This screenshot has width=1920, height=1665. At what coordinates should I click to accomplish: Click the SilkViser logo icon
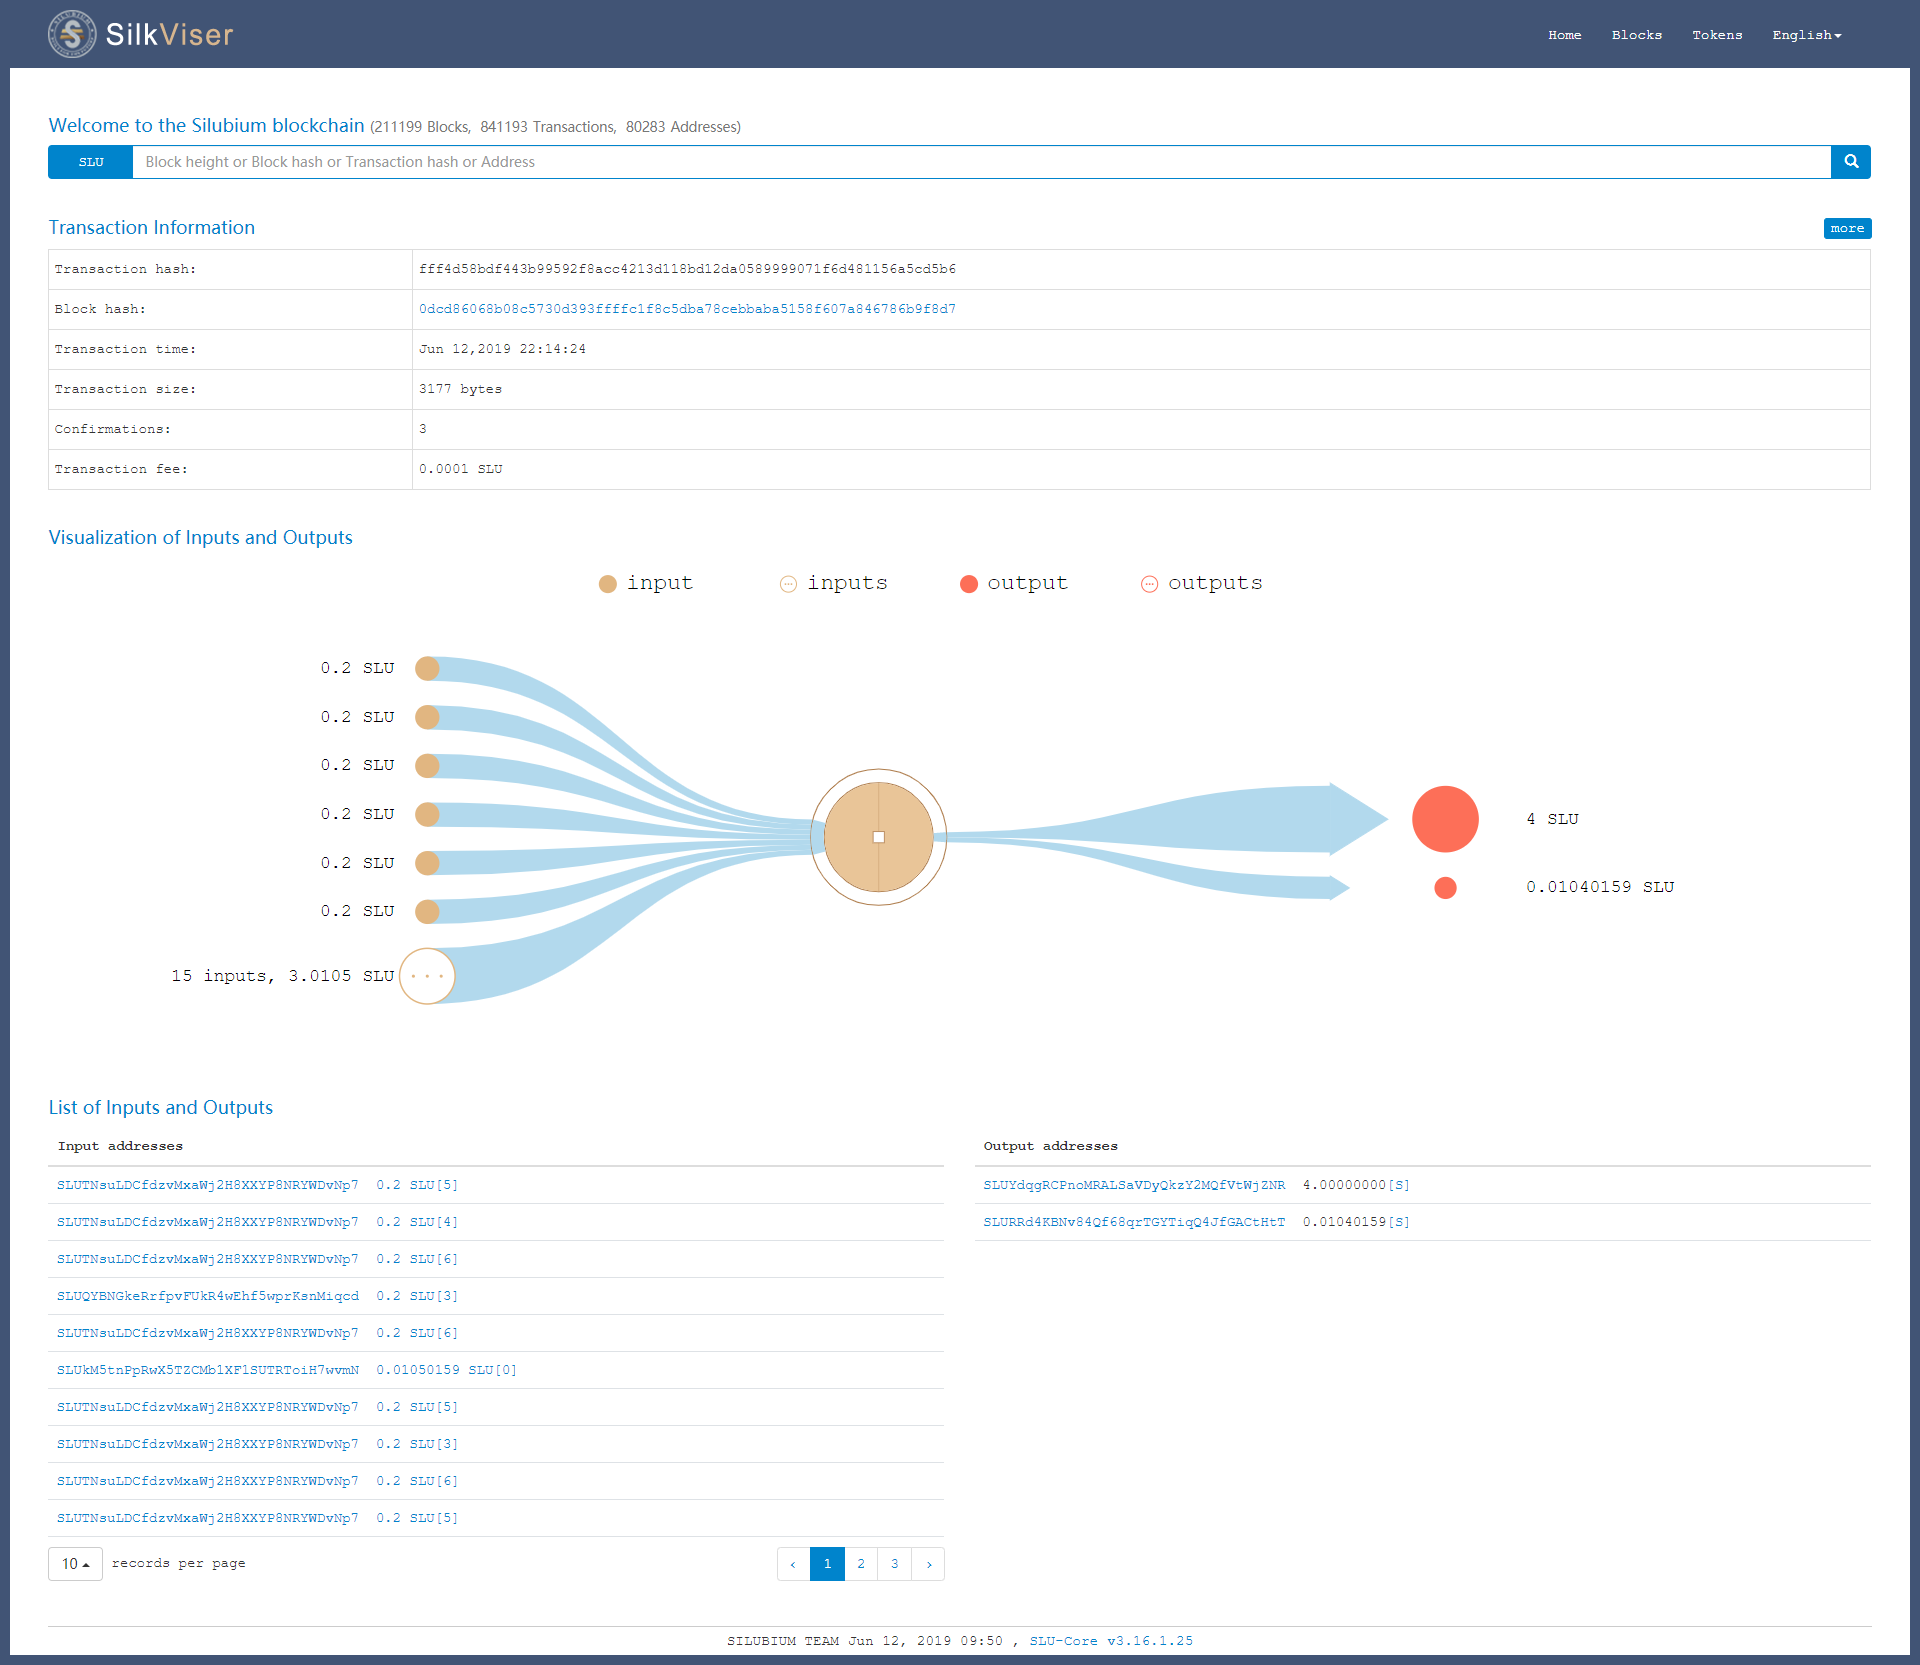tap(72, 34)
